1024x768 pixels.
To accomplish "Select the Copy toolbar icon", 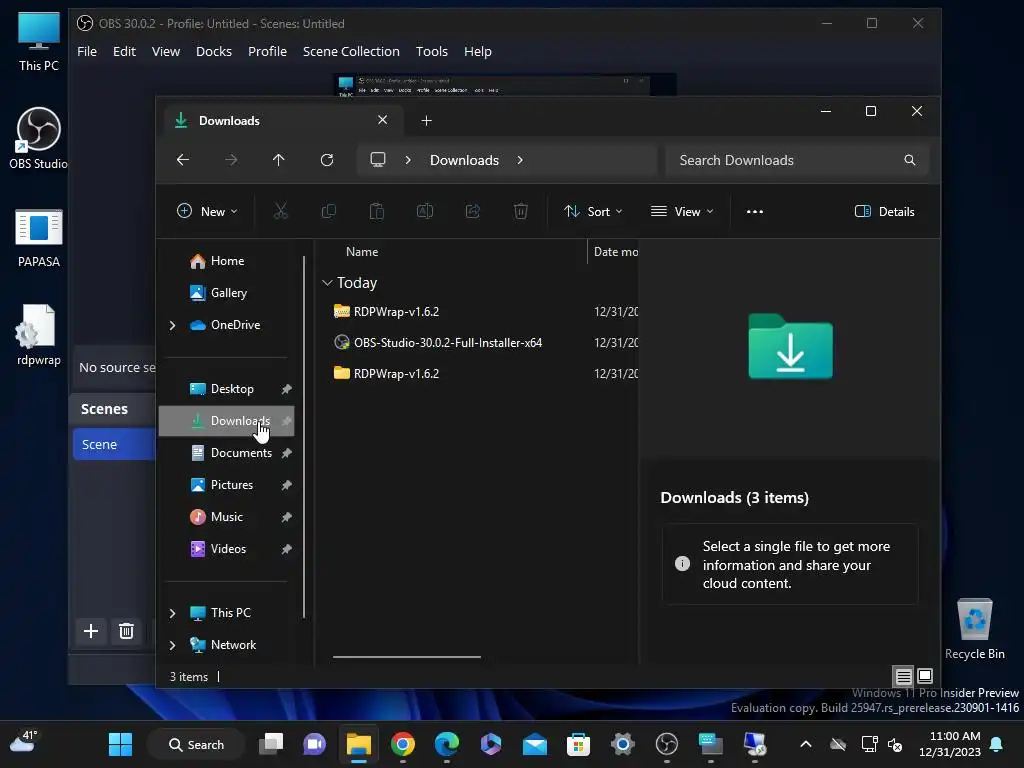I will coord(328,211).
